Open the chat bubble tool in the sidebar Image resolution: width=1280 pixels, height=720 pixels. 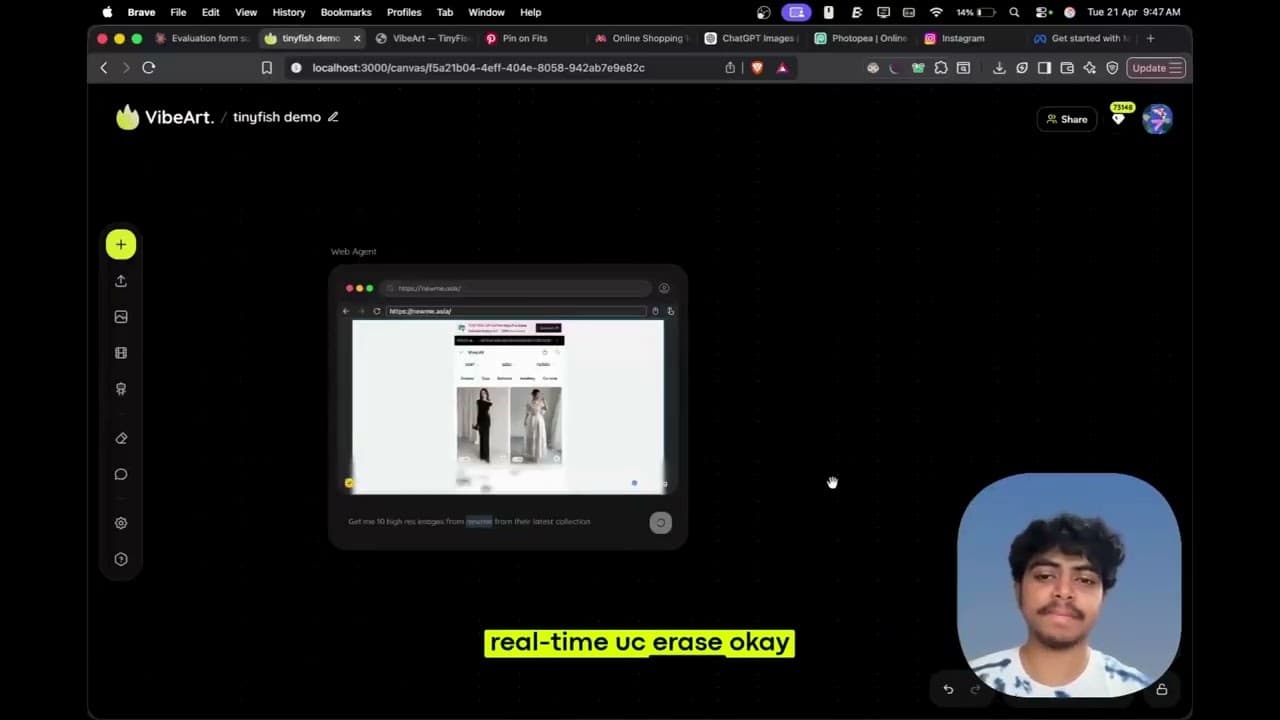coord(121,474)
